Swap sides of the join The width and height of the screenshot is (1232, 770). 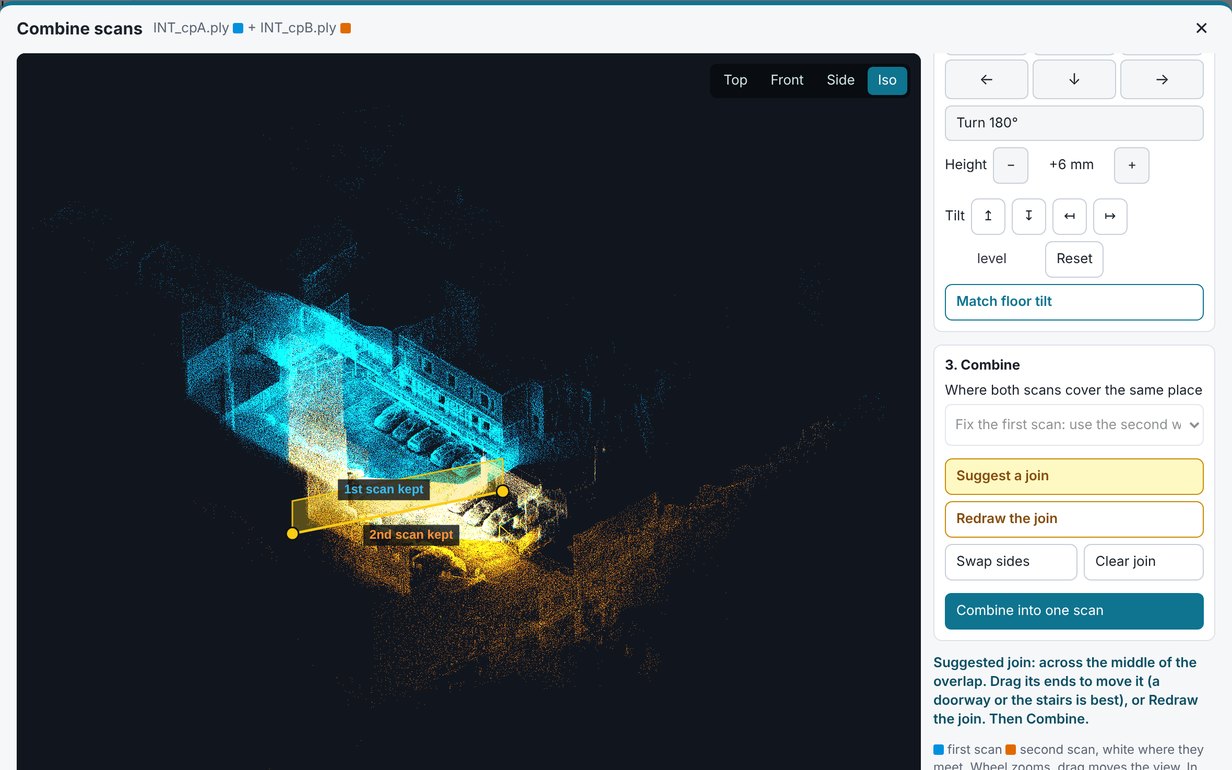(1011, 562)
